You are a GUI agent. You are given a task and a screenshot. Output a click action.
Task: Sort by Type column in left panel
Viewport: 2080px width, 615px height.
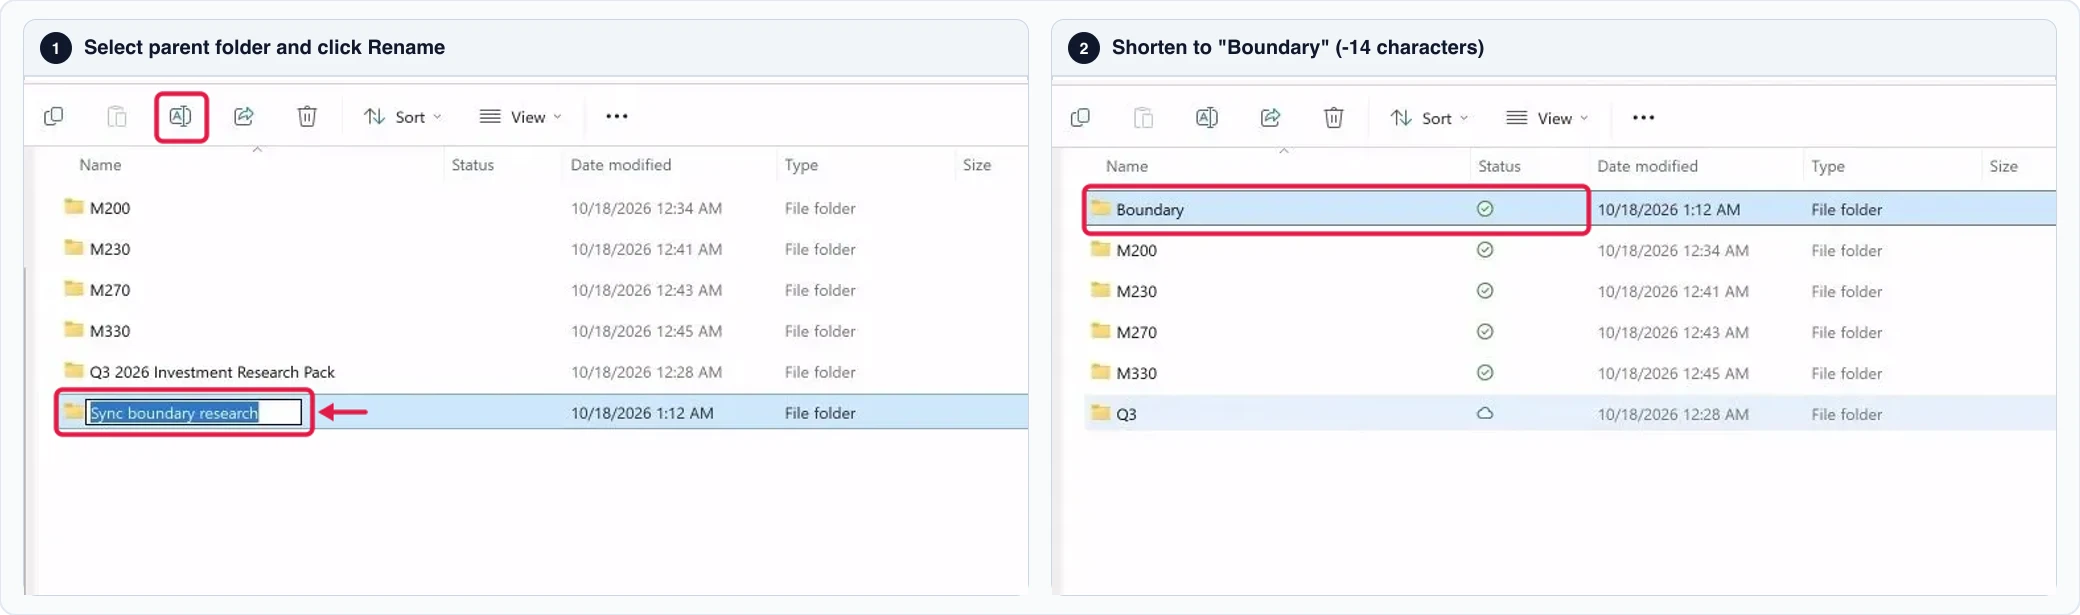pyautogui.click(x=801, y=165)
